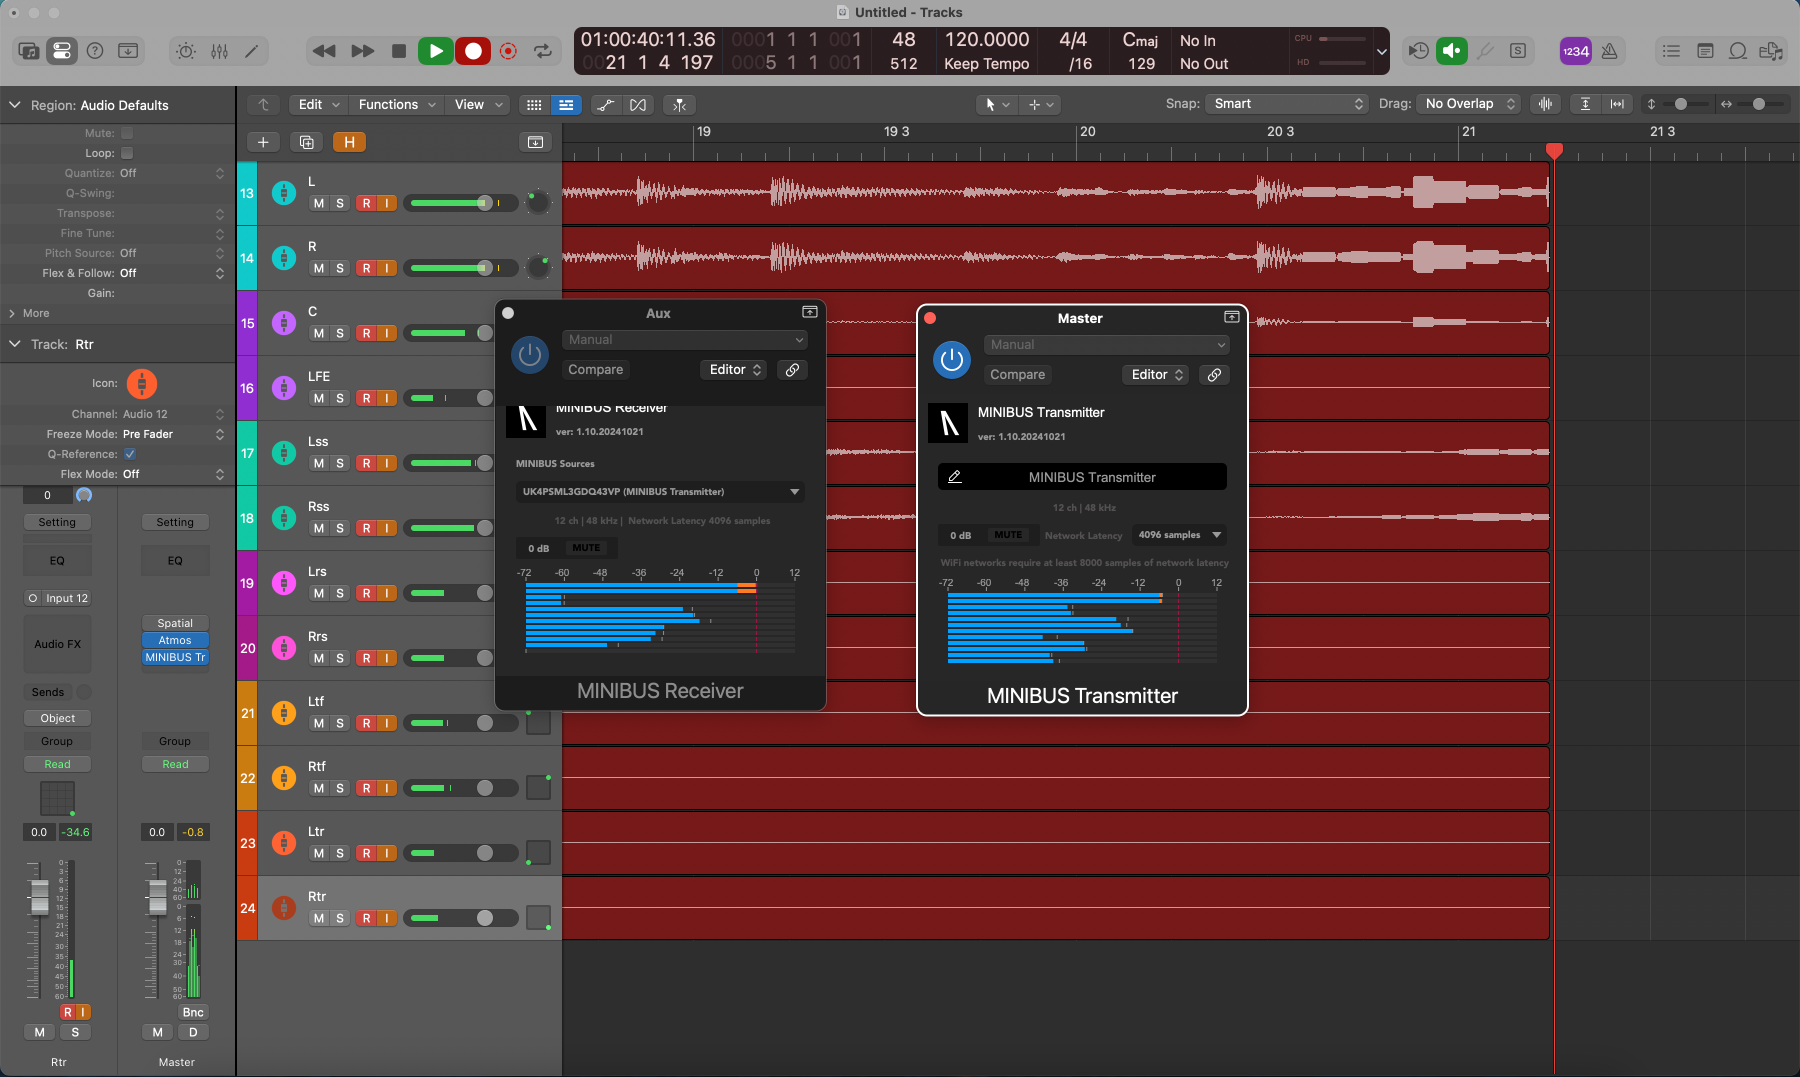Viewport: 1800px width, 1077px height.
Task: Switch to grid view button
Action: (535, 105)
